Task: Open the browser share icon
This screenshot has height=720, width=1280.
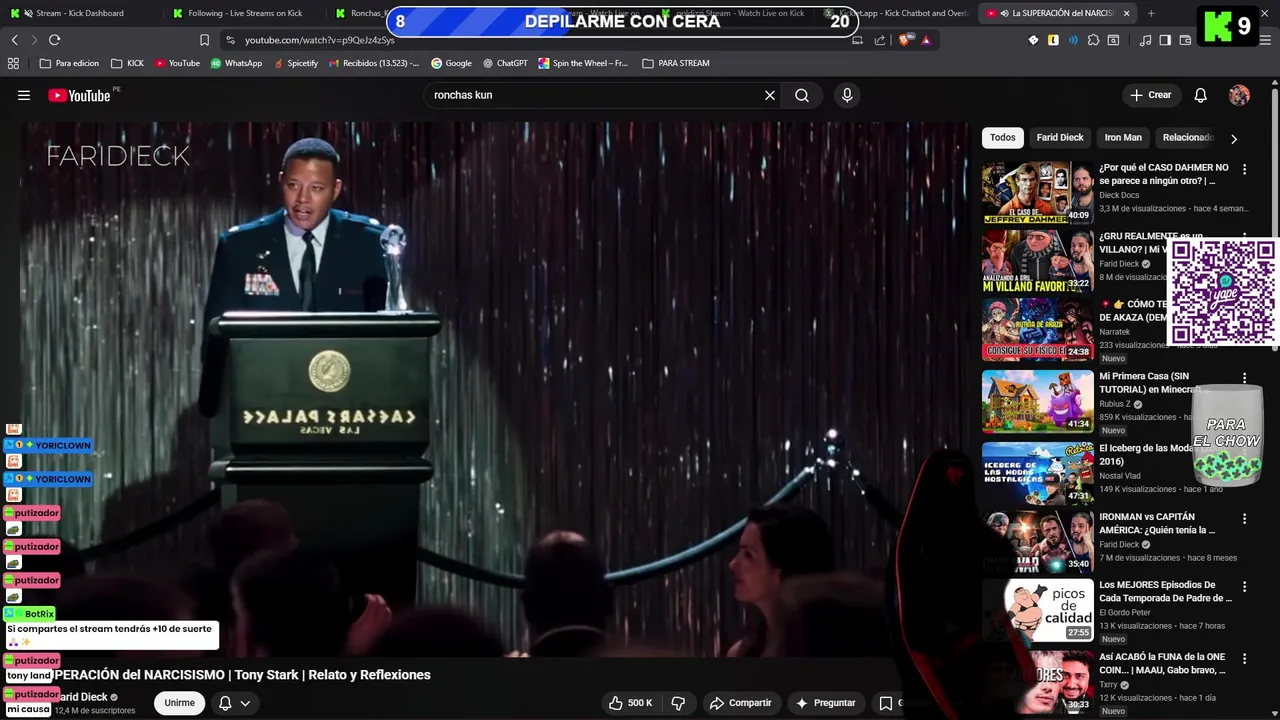Action: coord(880,40)
